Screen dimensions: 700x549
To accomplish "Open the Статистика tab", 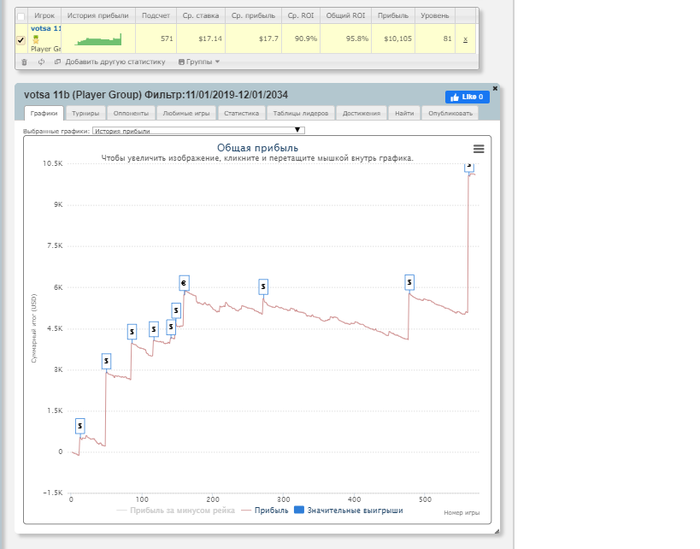I will (x=242, y=113).
